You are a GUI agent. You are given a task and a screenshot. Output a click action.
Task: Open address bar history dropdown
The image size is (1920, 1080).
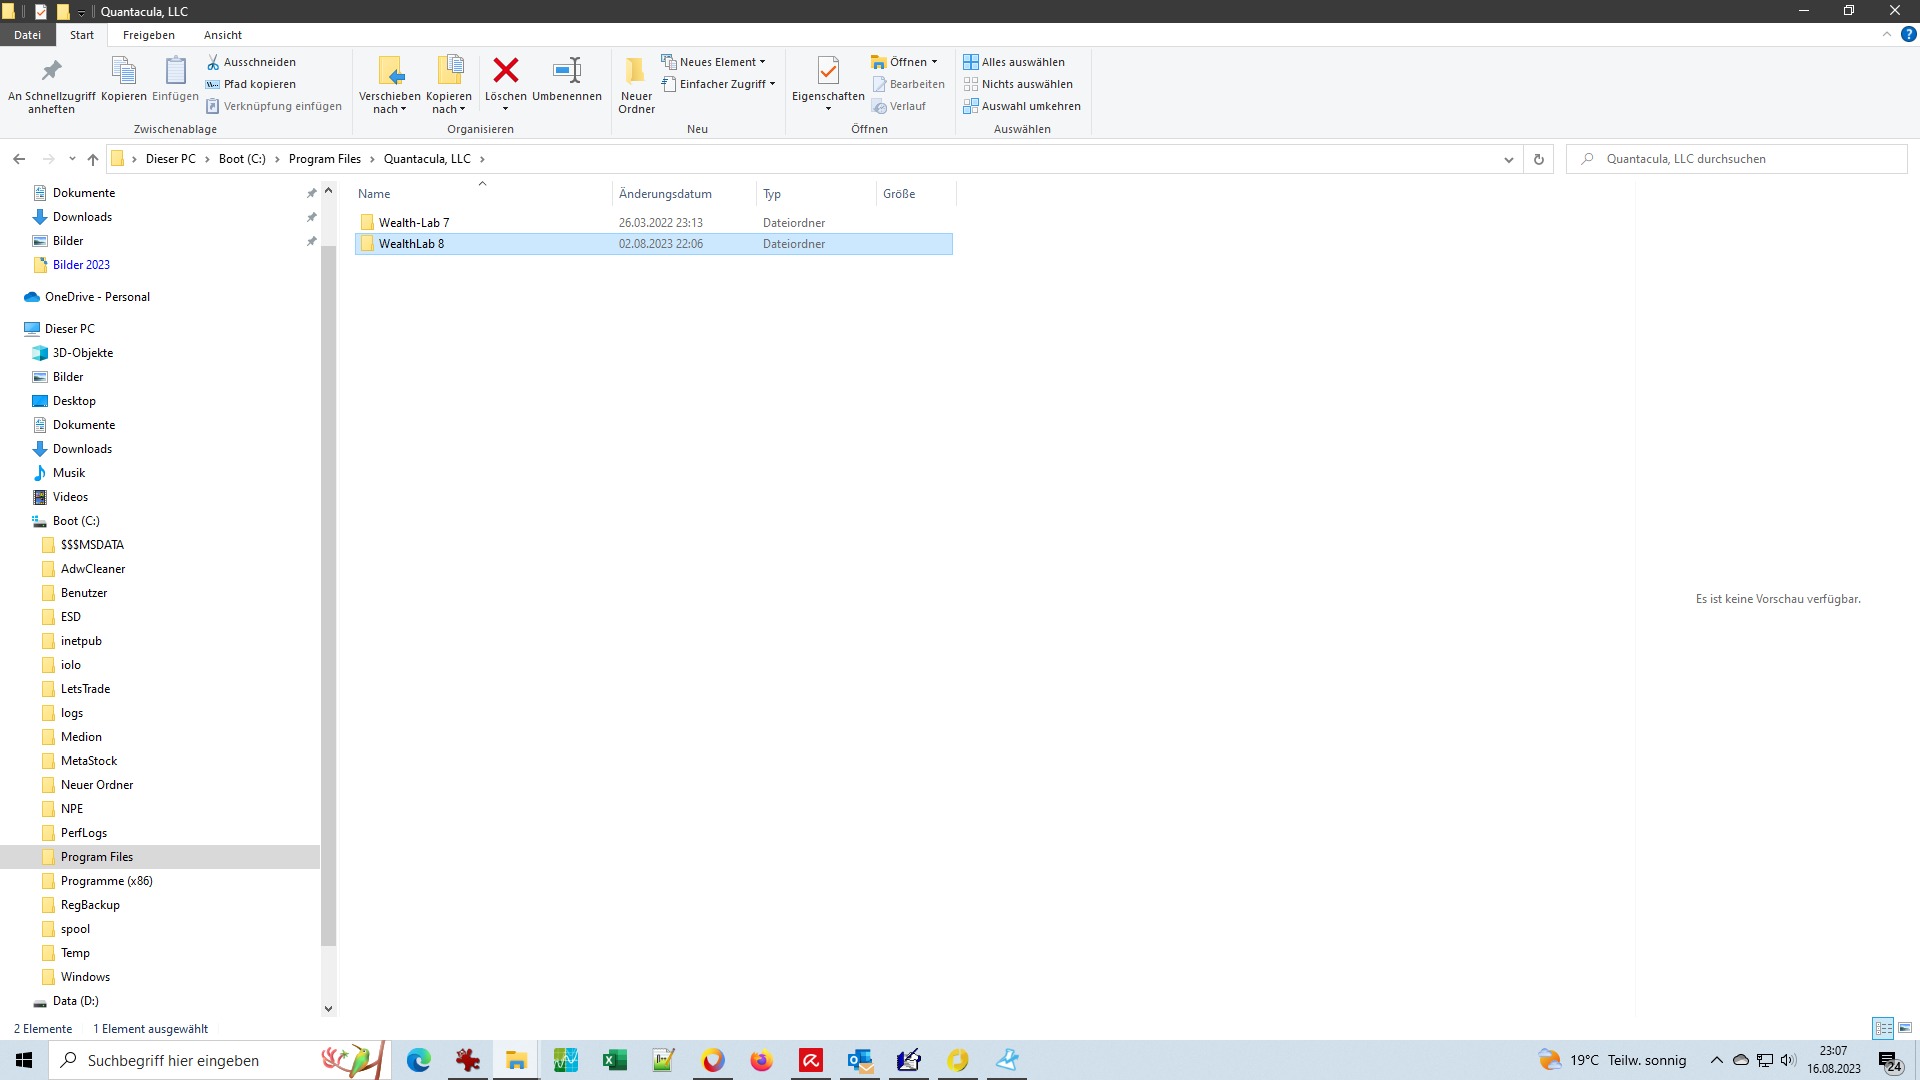pos(1509,159)
